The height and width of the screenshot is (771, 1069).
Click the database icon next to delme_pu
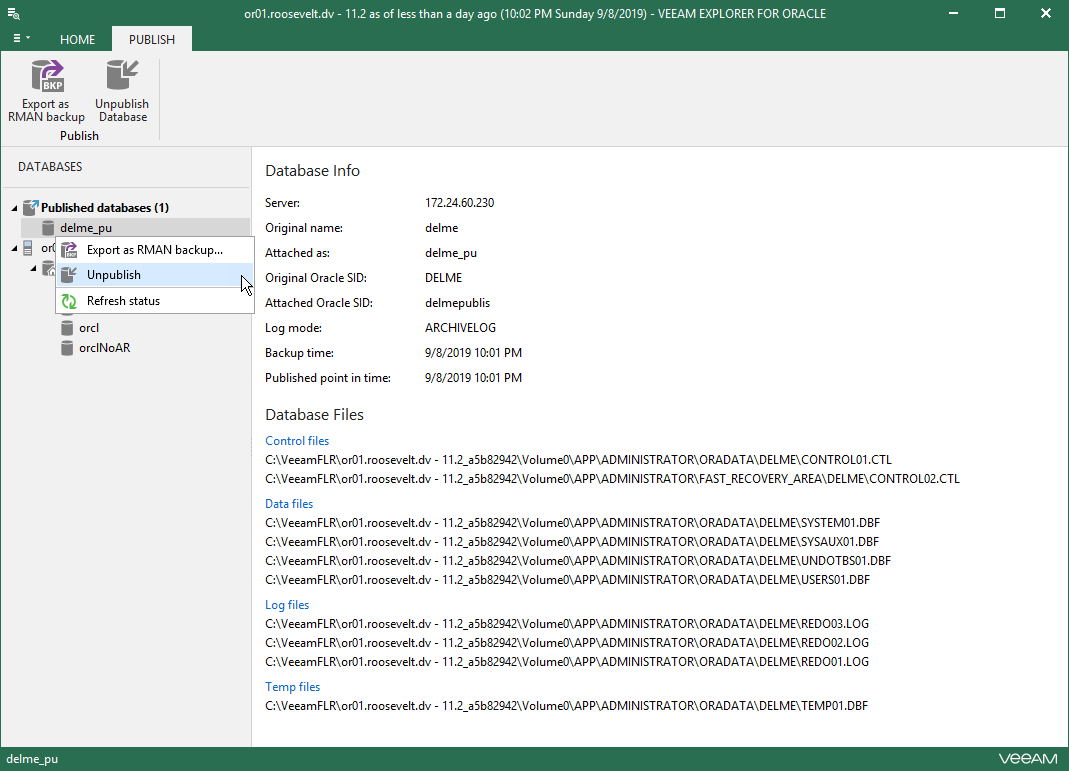coord(47,228)
